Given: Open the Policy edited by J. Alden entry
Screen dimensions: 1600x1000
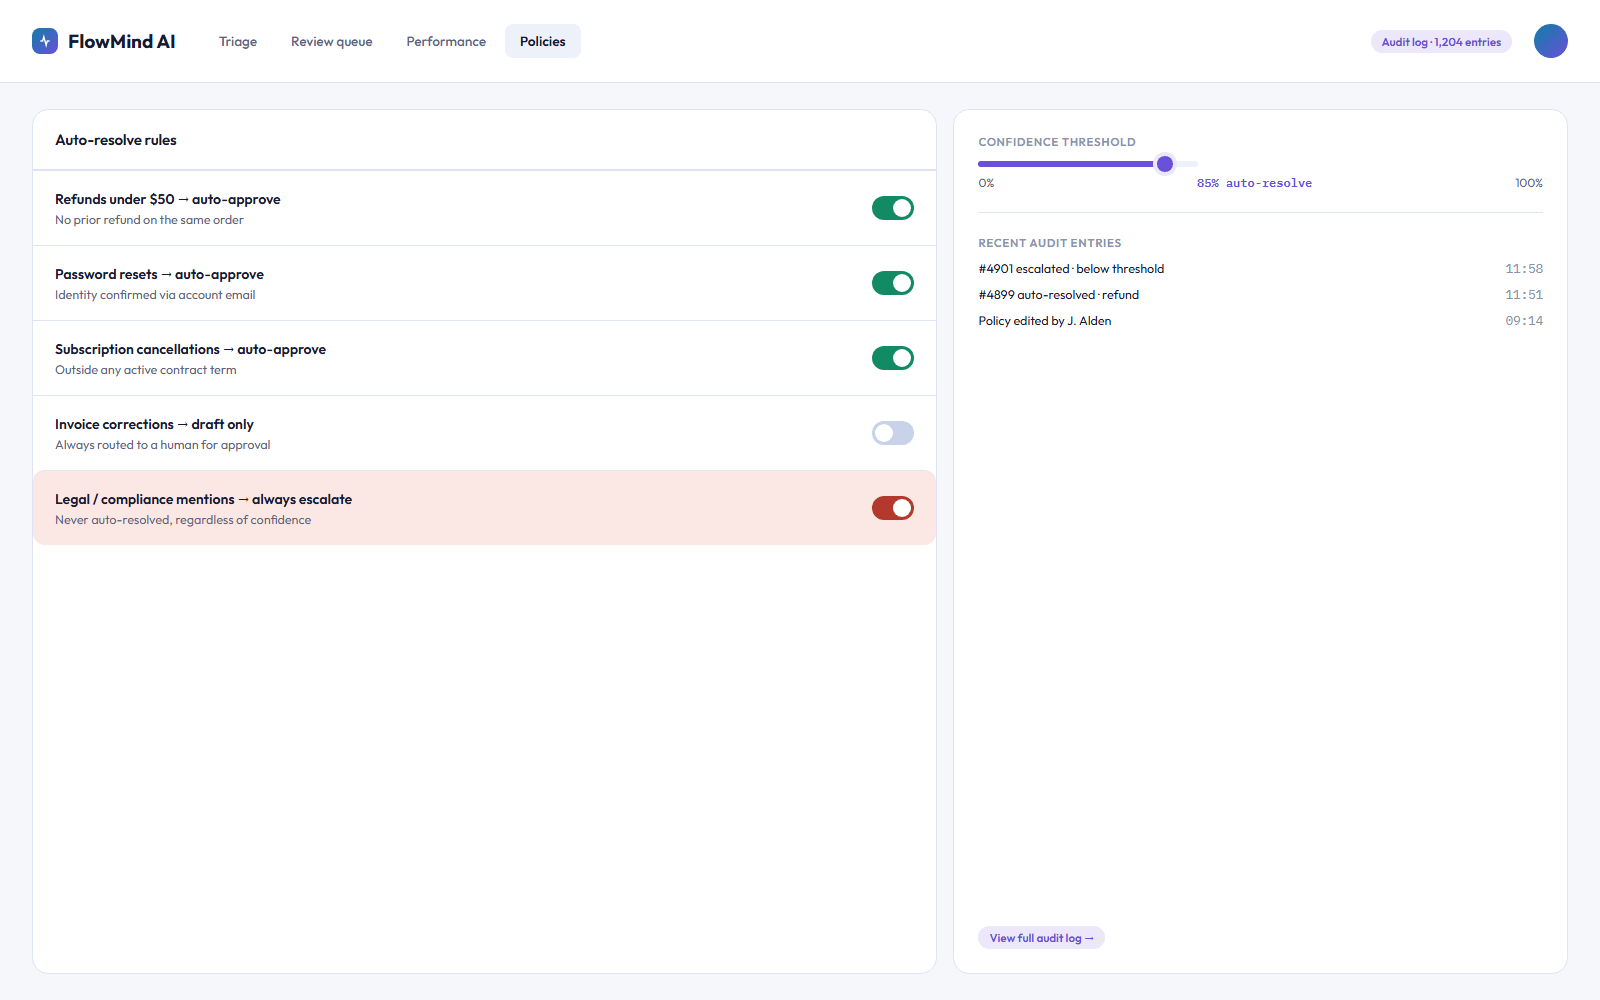Looking at the screenshot, I should [1260, 321].
